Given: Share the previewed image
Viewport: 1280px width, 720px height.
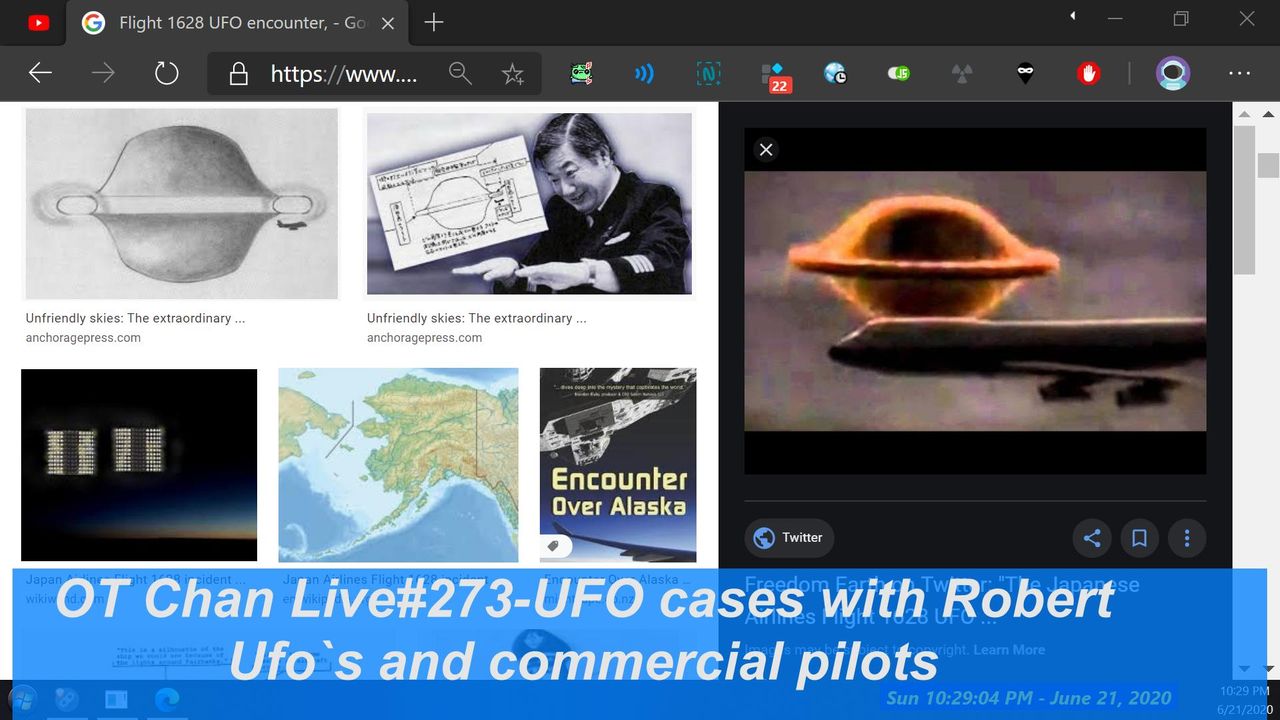Looking at the screenshot, I should pos(1092,538).
